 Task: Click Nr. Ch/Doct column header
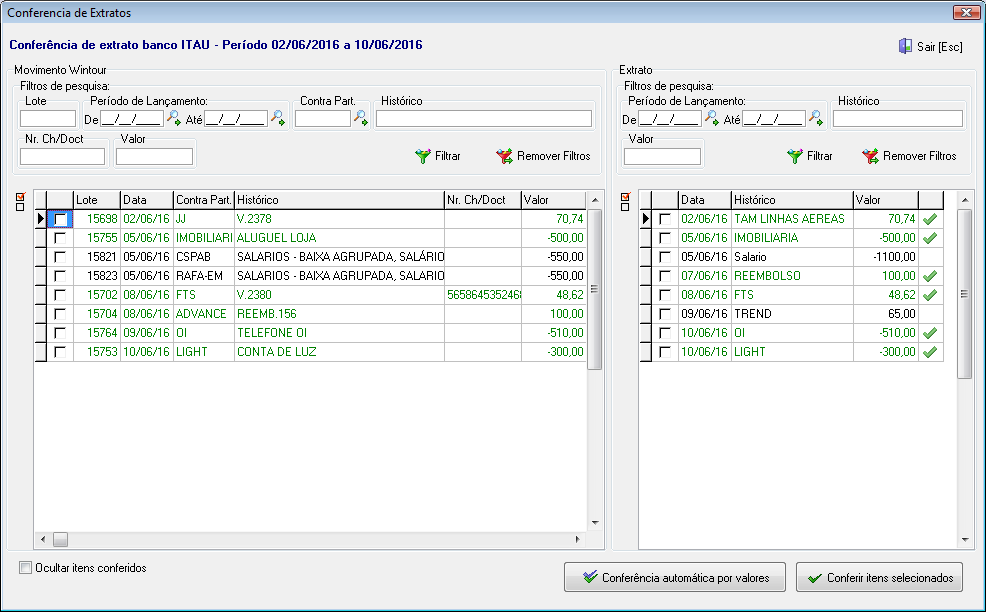pyautogui.click(x=482, y=200)
